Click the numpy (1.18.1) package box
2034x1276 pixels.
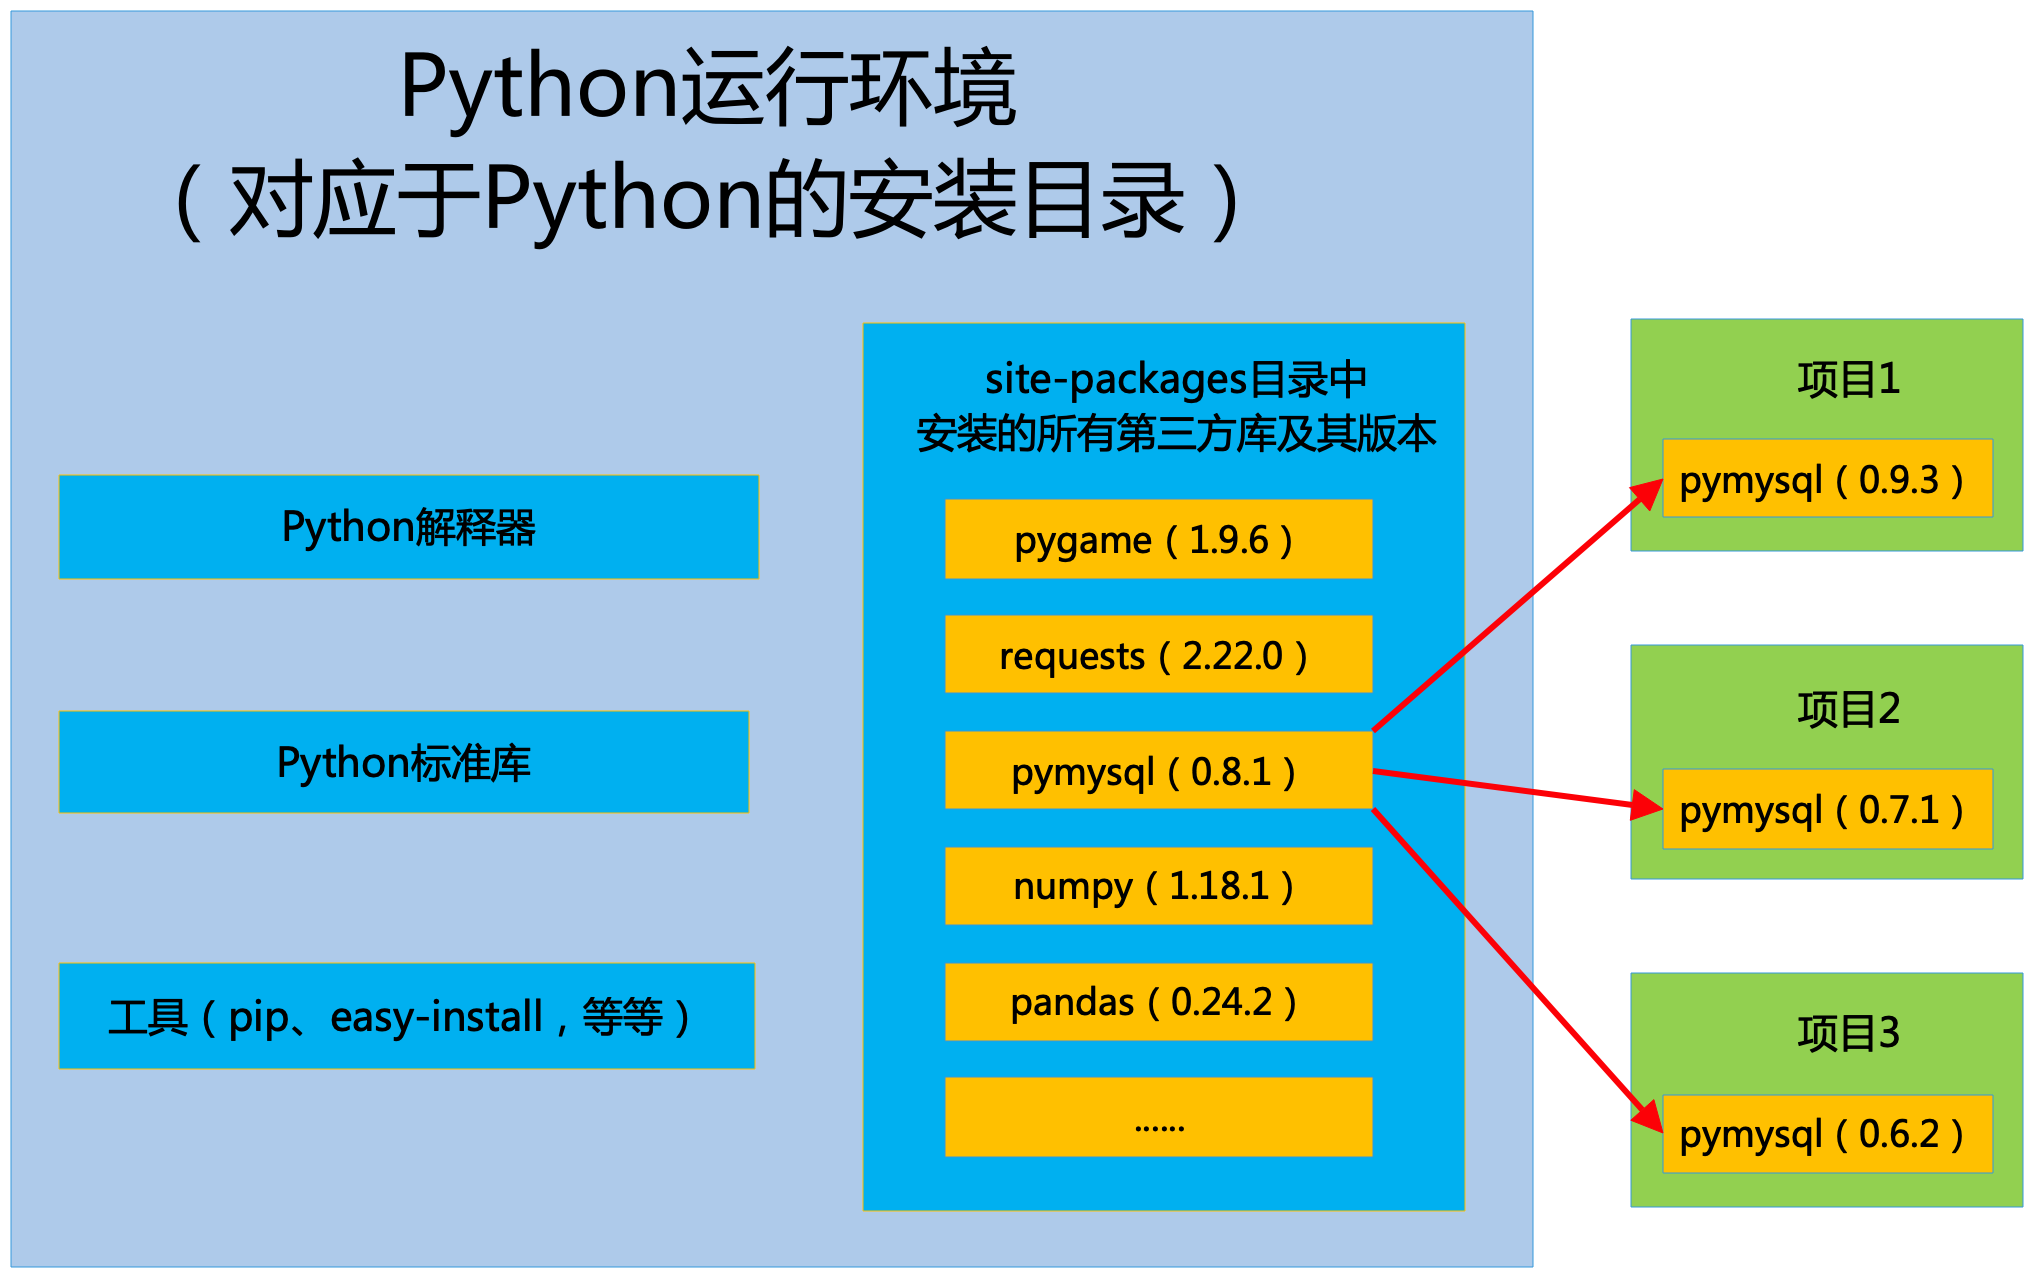click(1158, 886)
